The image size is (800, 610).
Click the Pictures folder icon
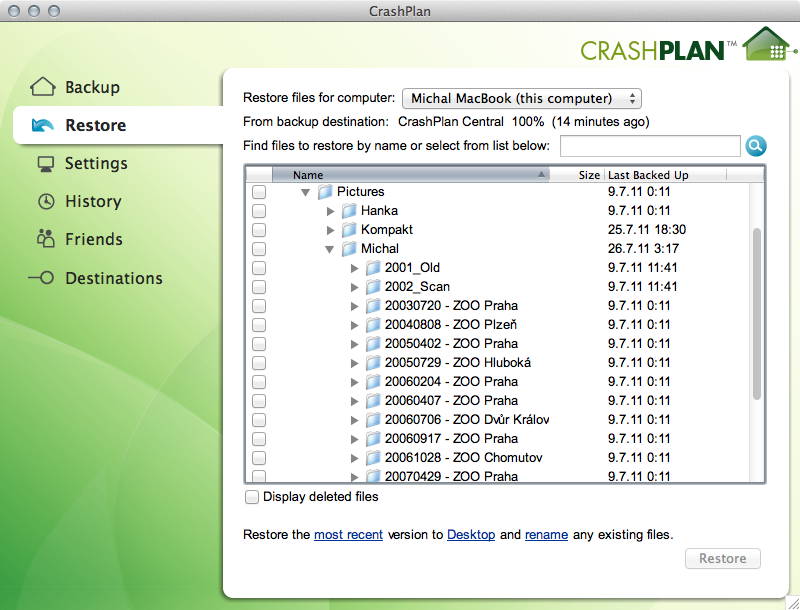[x=325, y=192]
